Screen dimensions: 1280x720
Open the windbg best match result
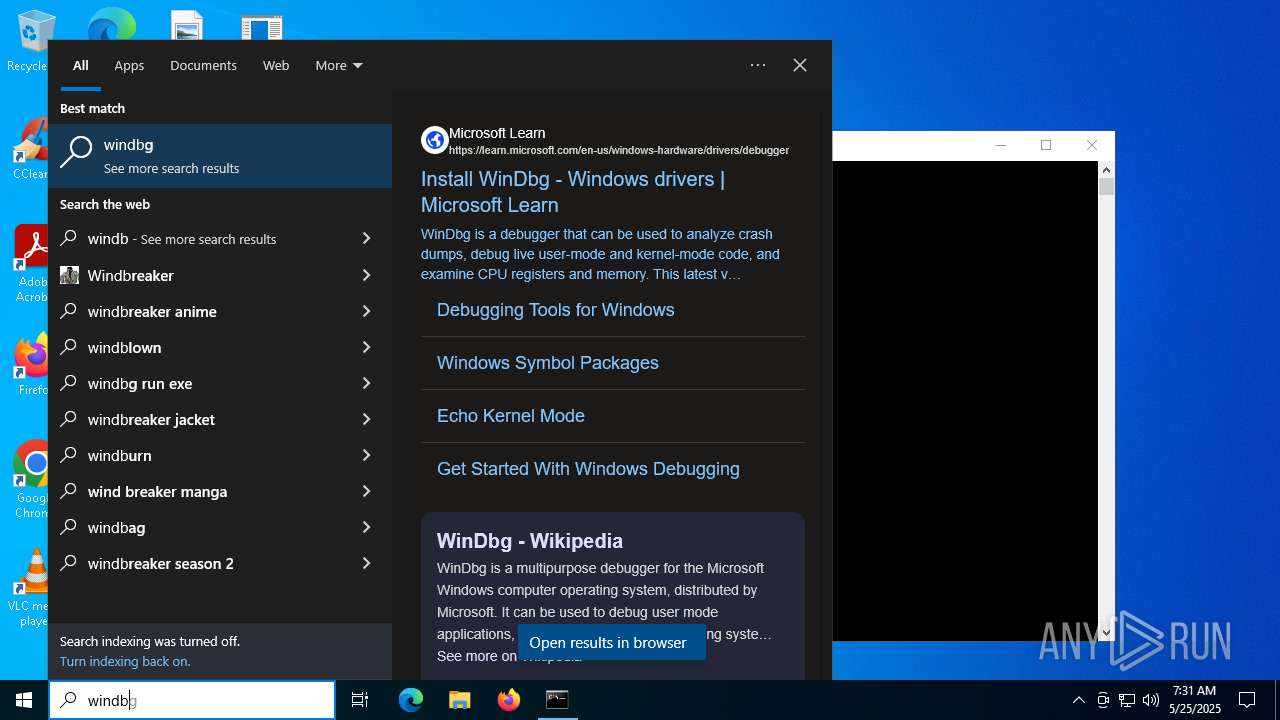(220, 156)
